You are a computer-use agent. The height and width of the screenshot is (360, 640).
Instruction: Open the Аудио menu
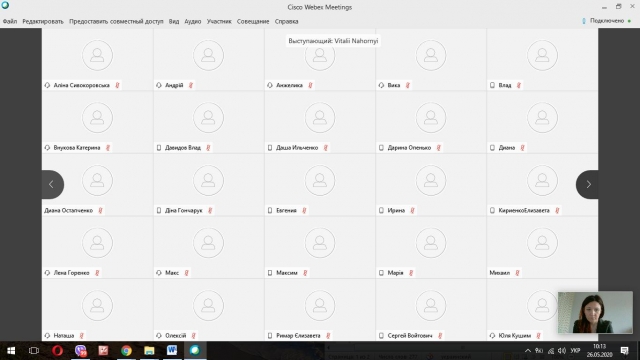pyautogui.click(x=193, y=21)
